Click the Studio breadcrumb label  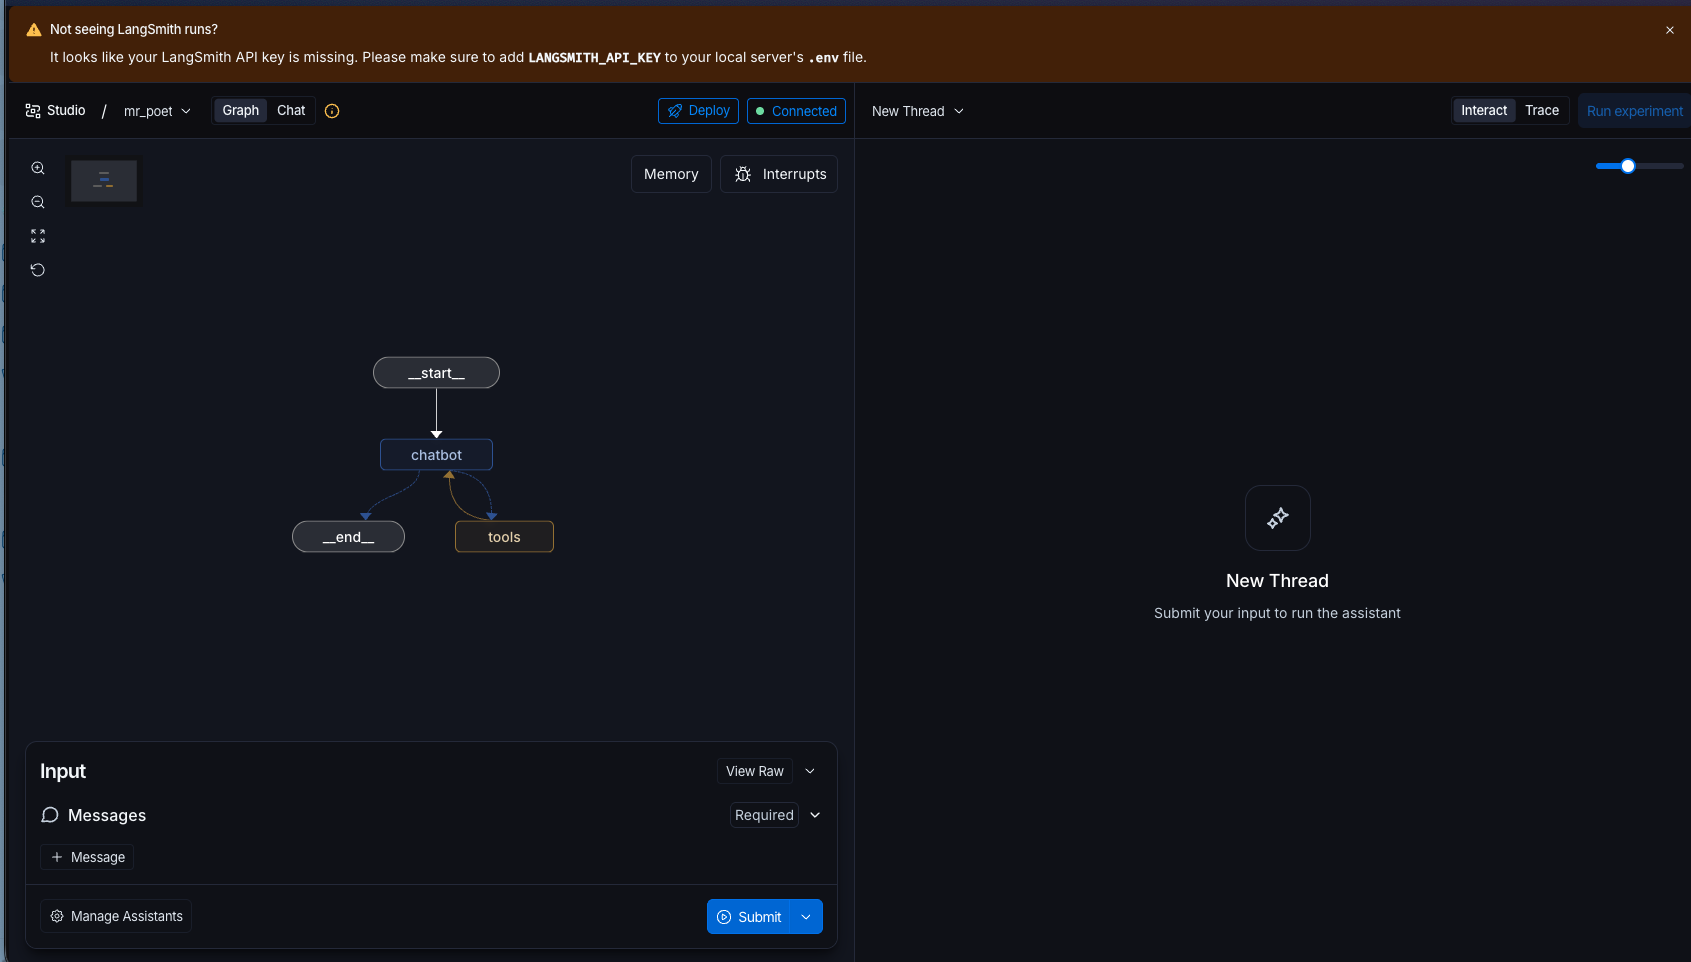pyautogui.click(x=66, y=111)
